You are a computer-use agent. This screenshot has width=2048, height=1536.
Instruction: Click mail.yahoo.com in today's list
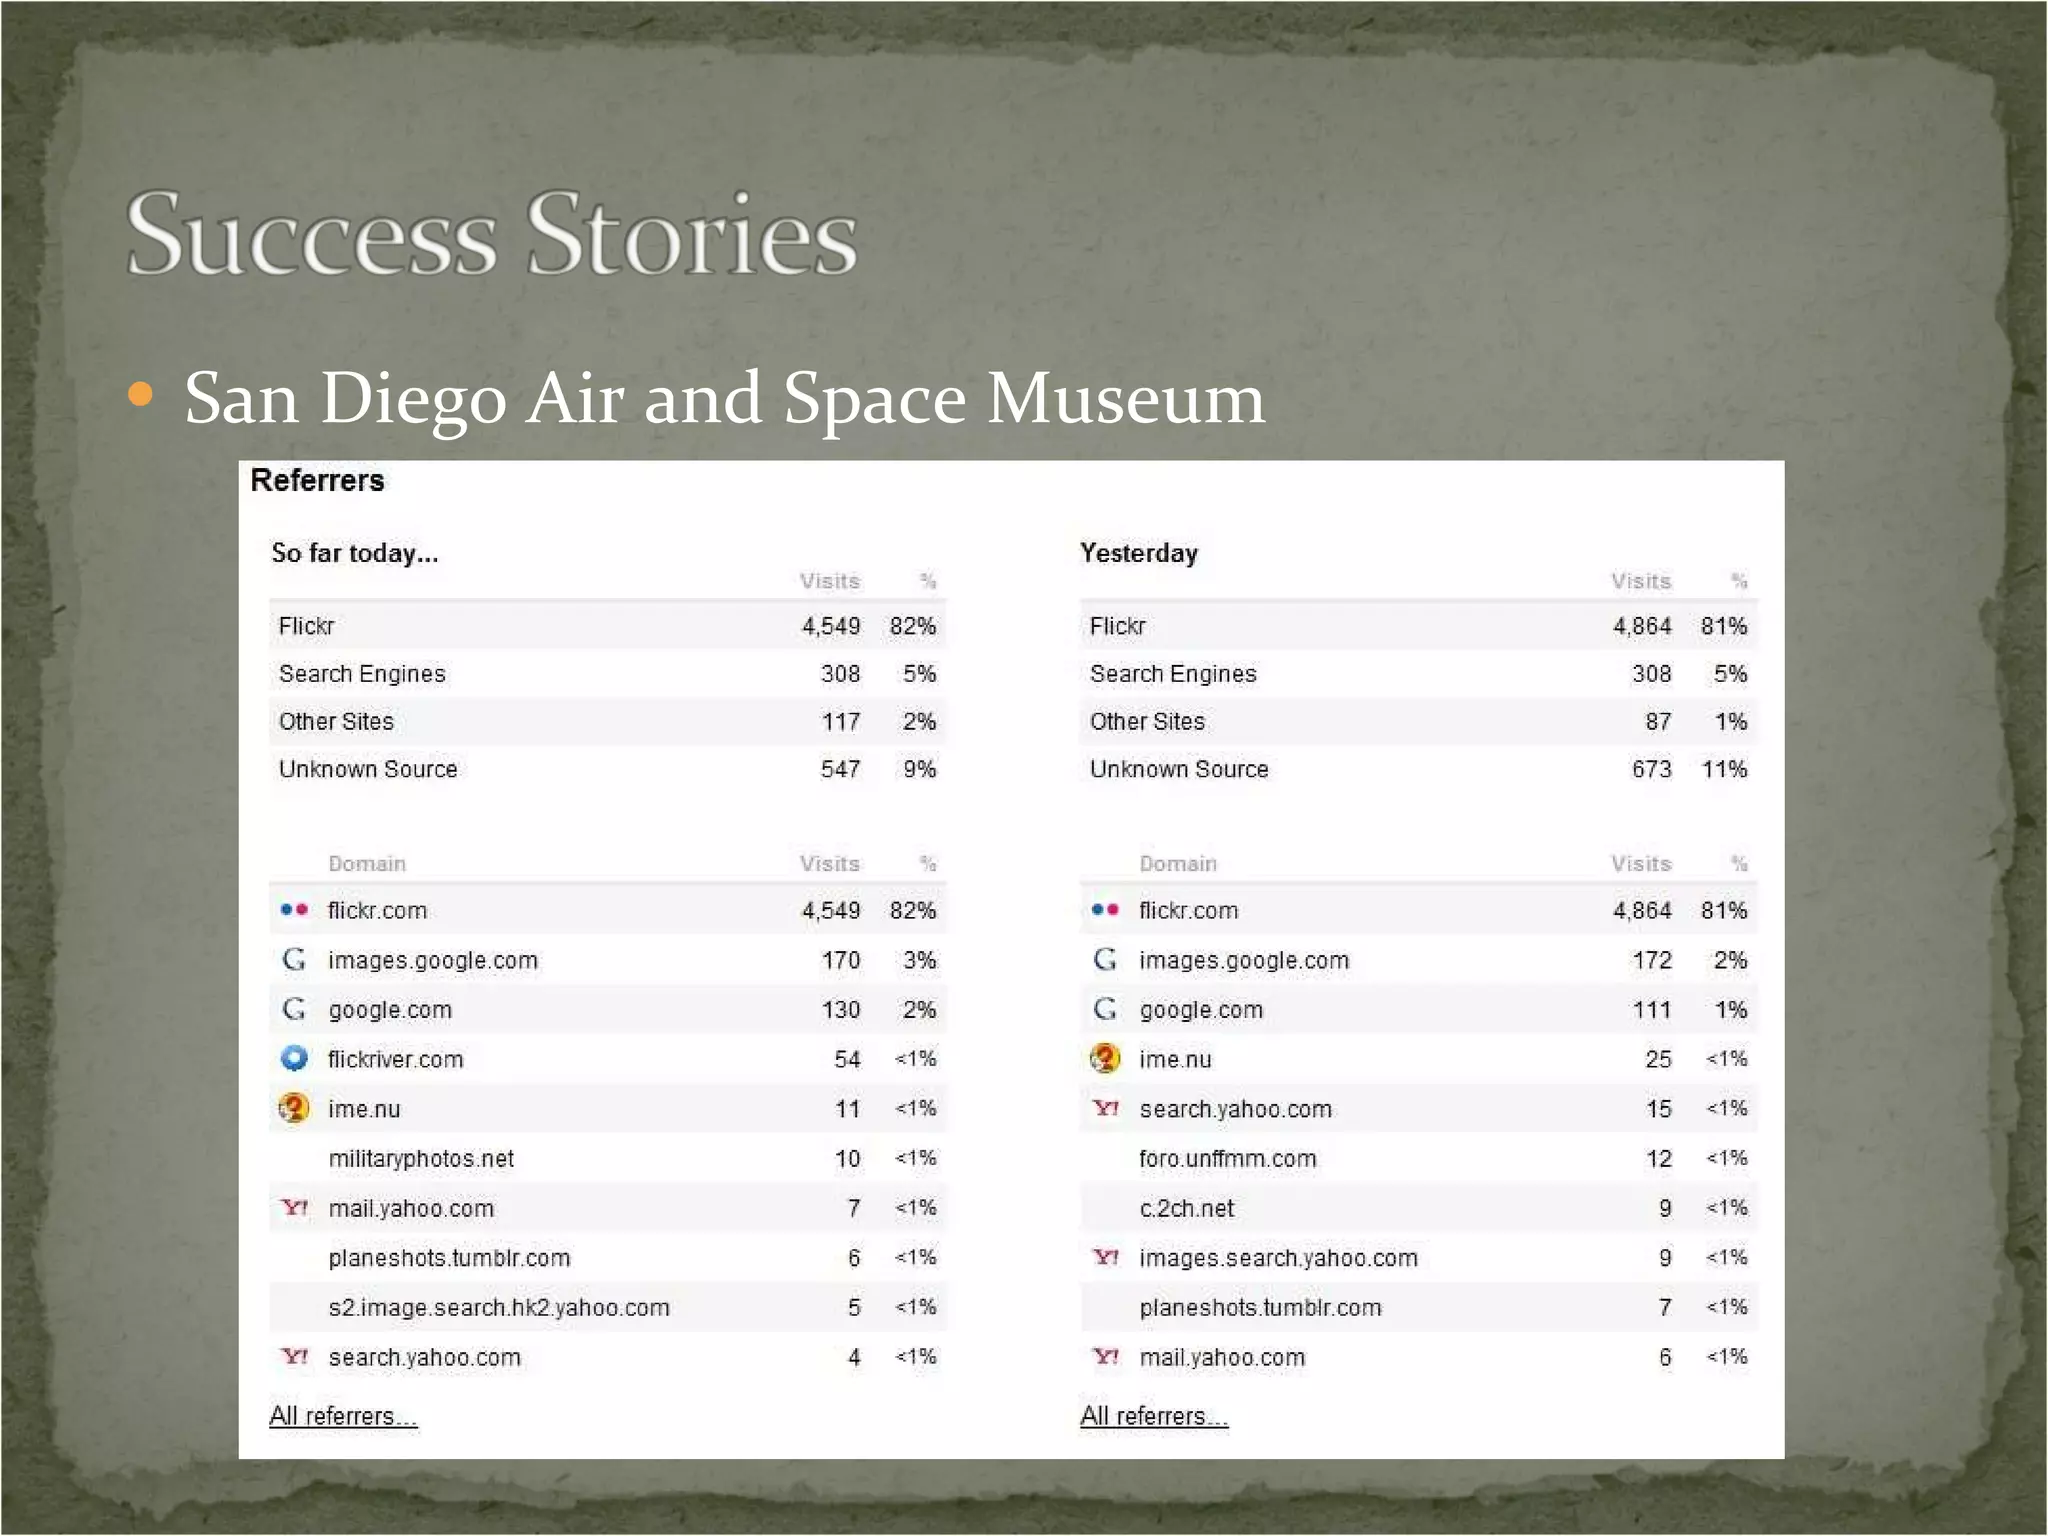point(411,1208)
